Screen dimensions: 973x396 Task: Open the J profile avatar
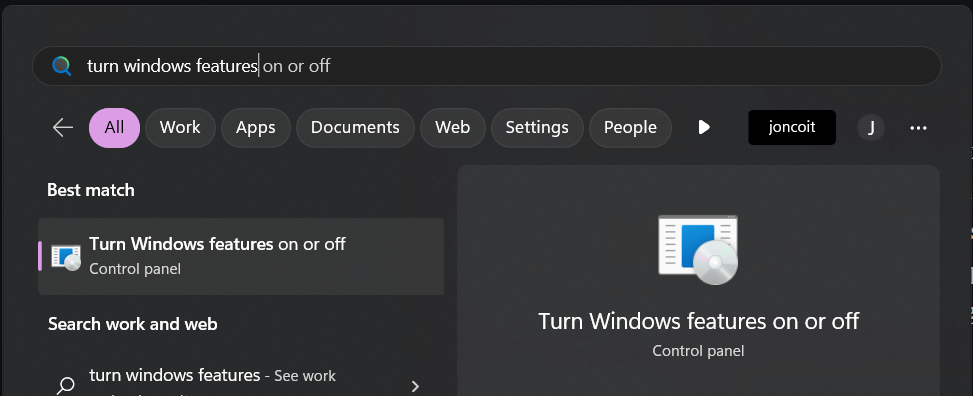[871, 128]
